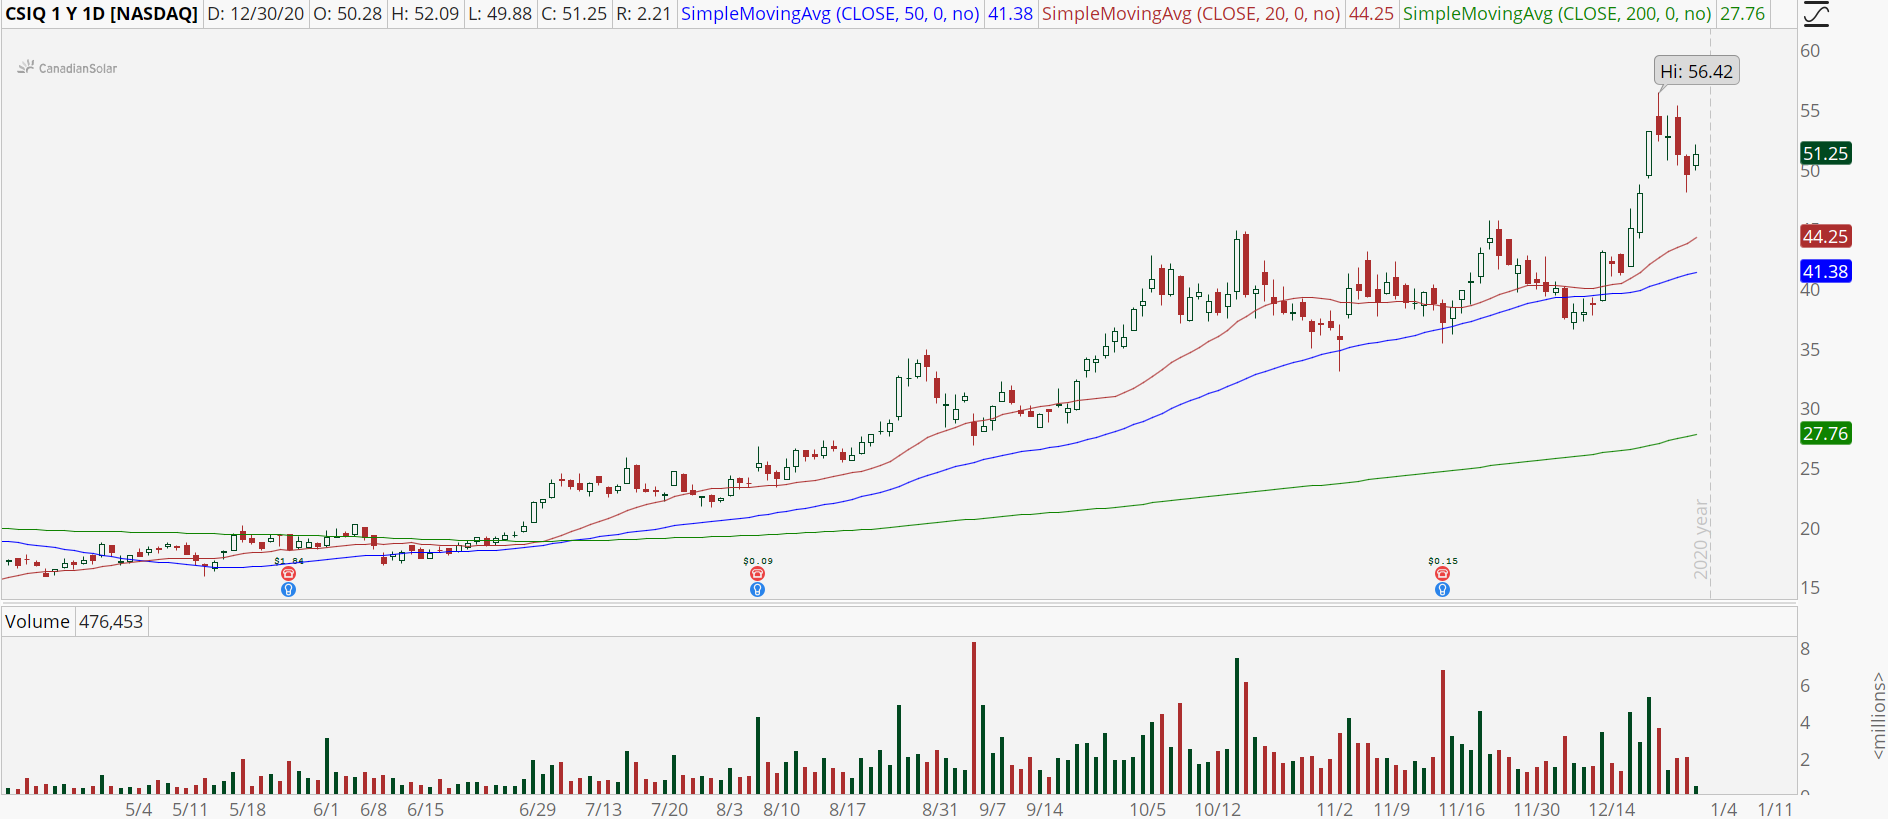Click the CSIQ 1 Y 1D [NASDAQ] symbol label
The height and width of the screenshot is (819, 1888).
click(101, 14)
